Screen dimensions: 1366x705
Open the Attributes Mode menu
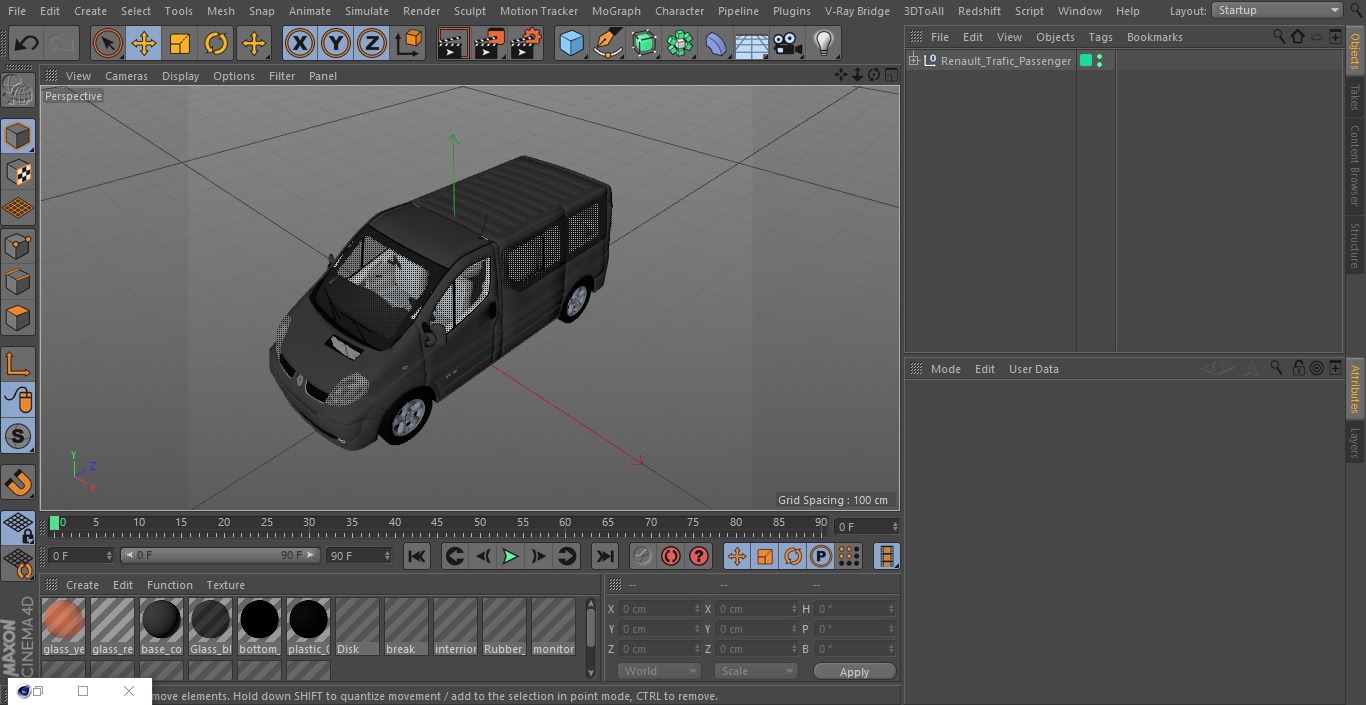point(945,369)
